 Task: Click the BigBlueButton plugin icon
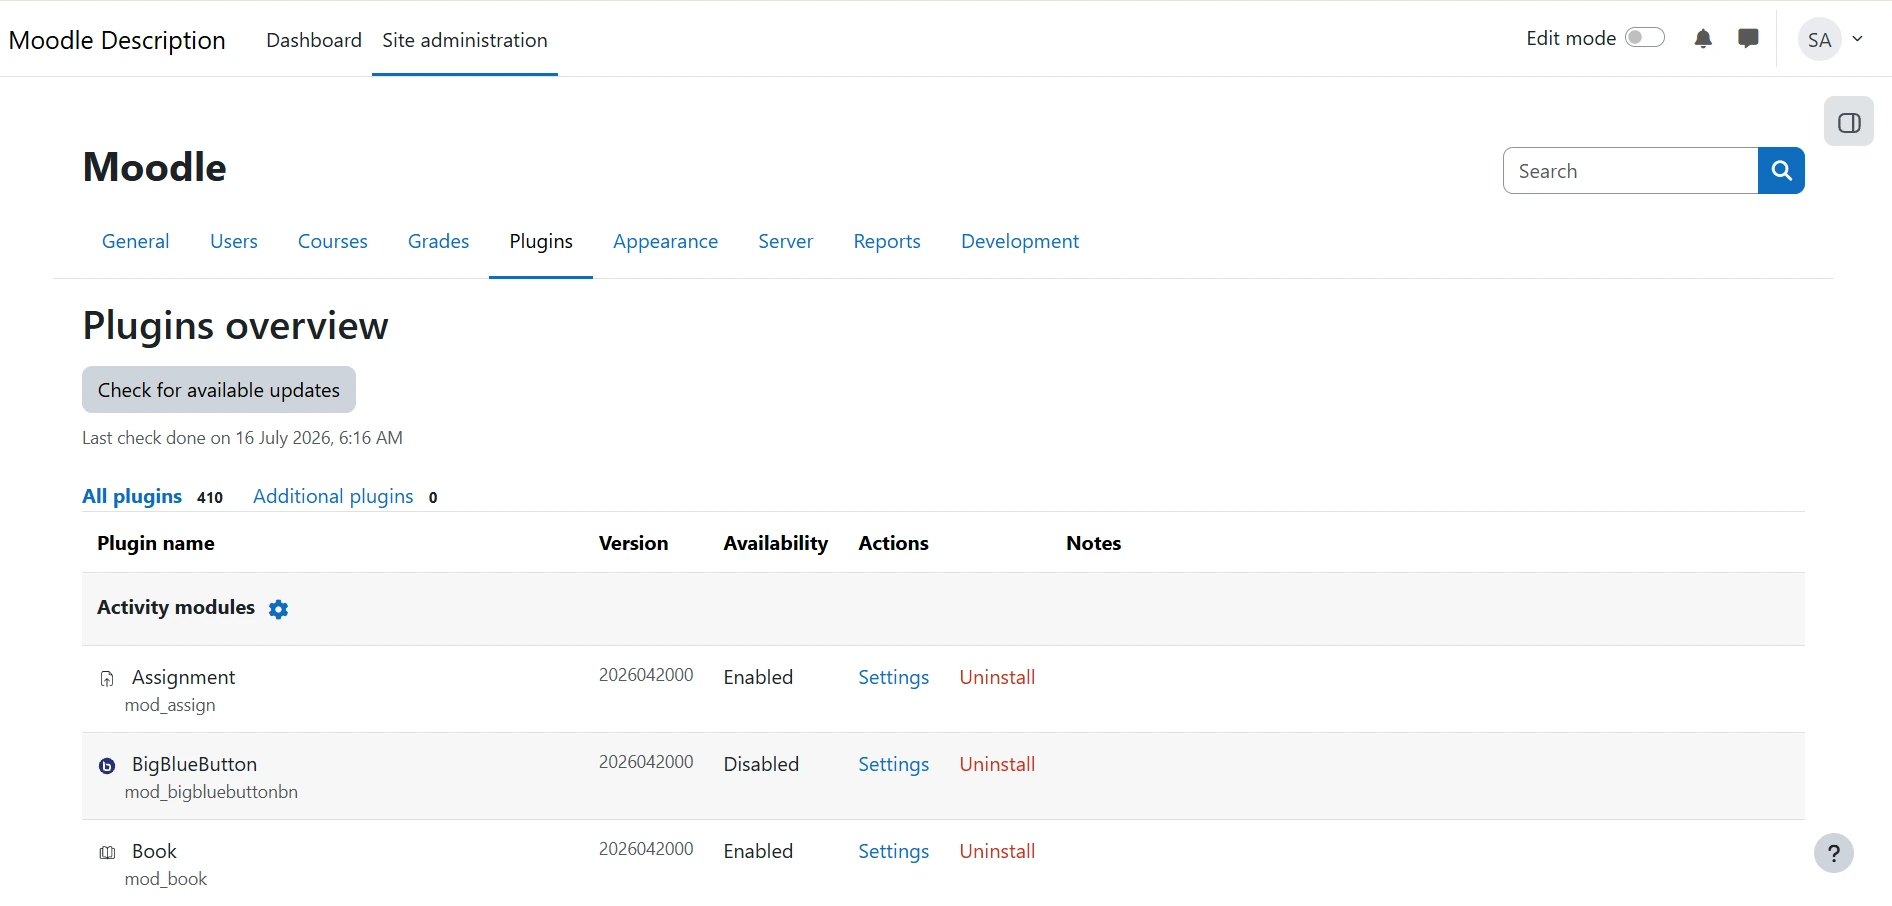pos(107,766)
